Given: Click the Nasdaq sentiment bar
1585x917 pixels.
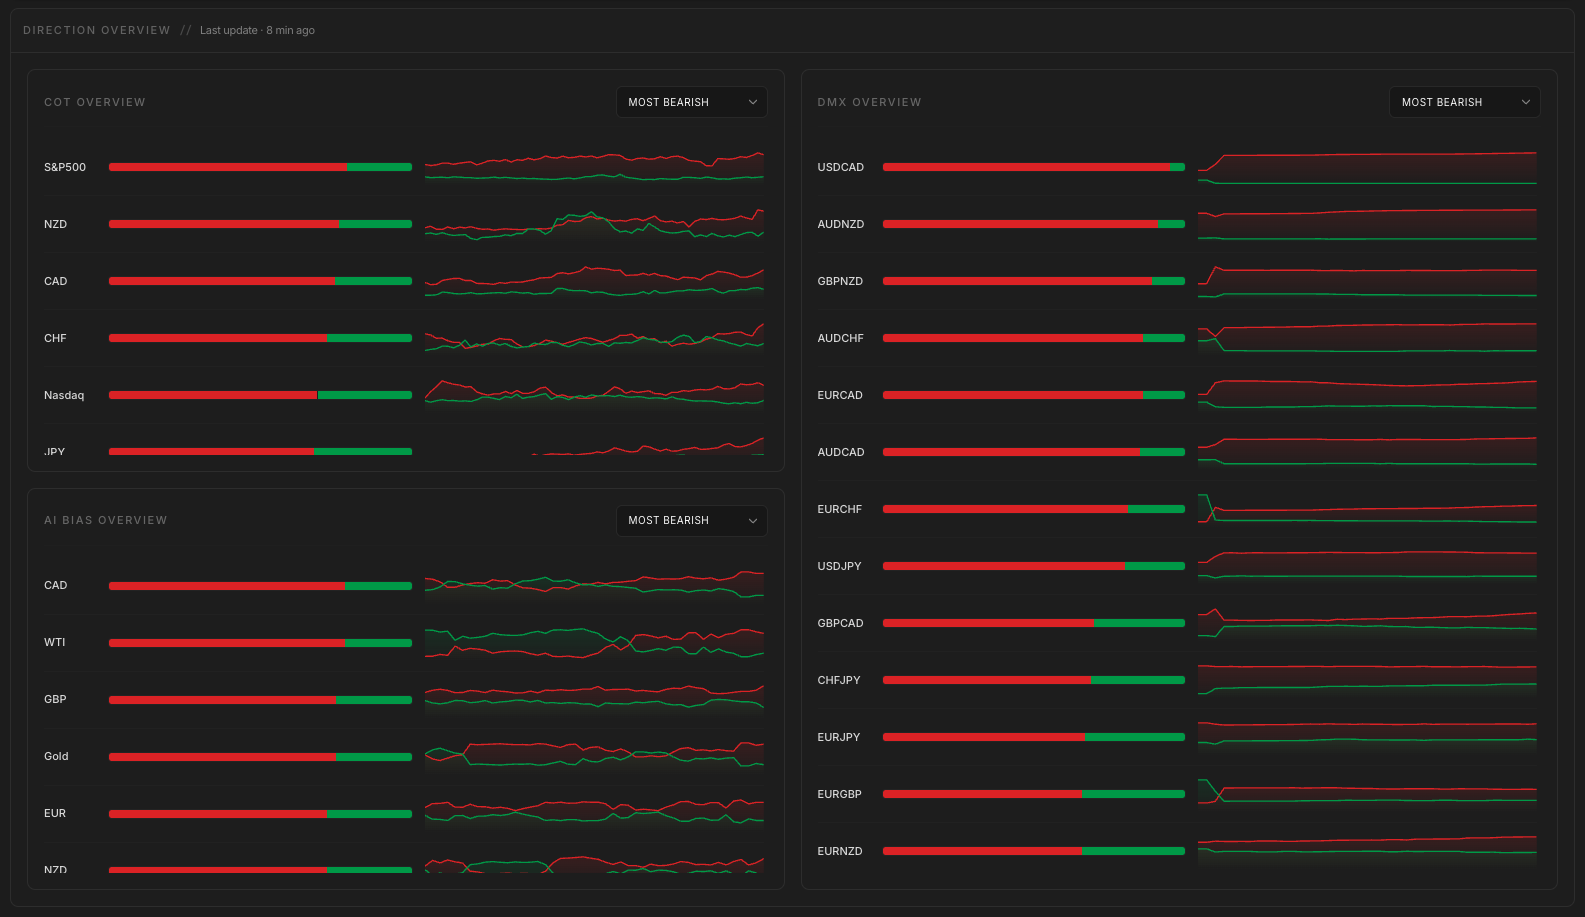Looking at the screenshot, I should (260, 395).
